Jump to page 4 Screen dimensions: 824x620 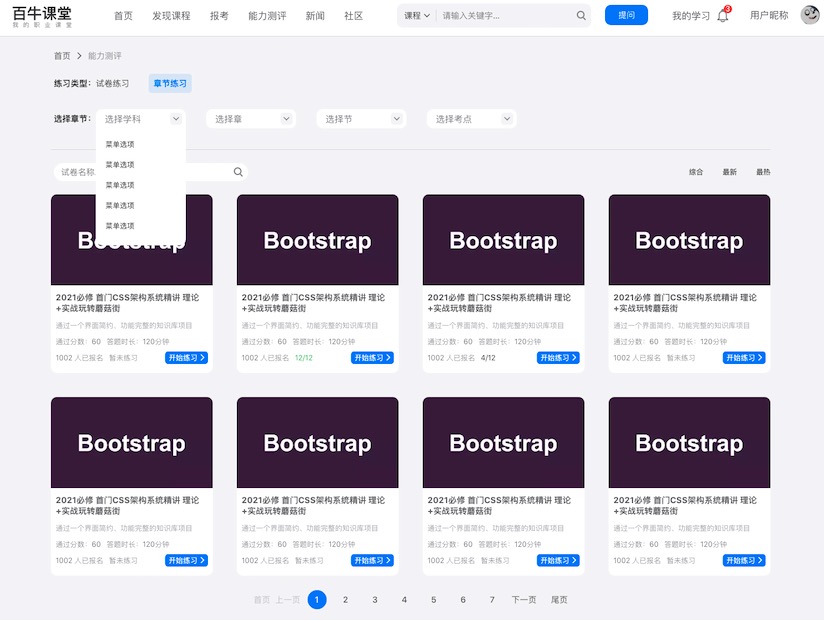pos(404,600)
